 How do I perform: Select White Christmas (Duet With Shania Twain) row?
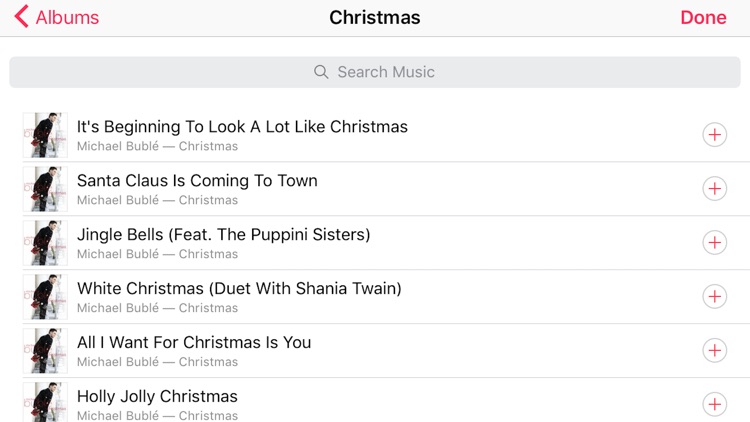(386, 297)
